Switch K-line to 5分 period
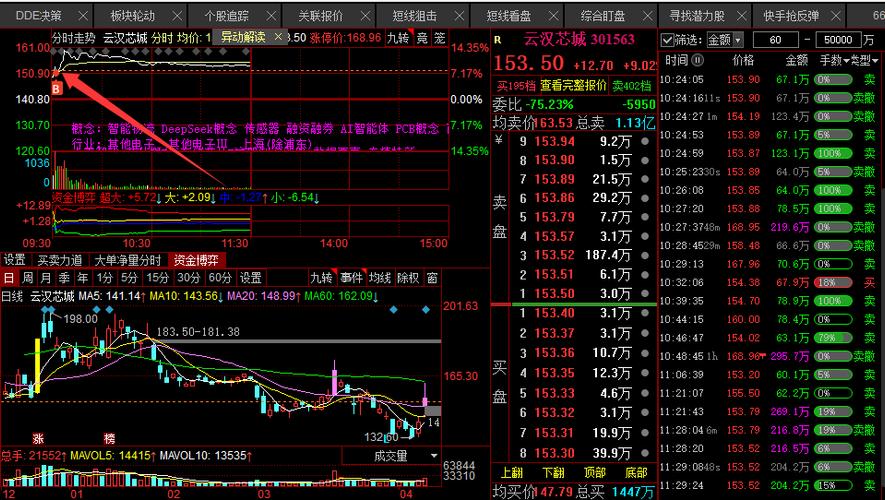 point(129,278)
